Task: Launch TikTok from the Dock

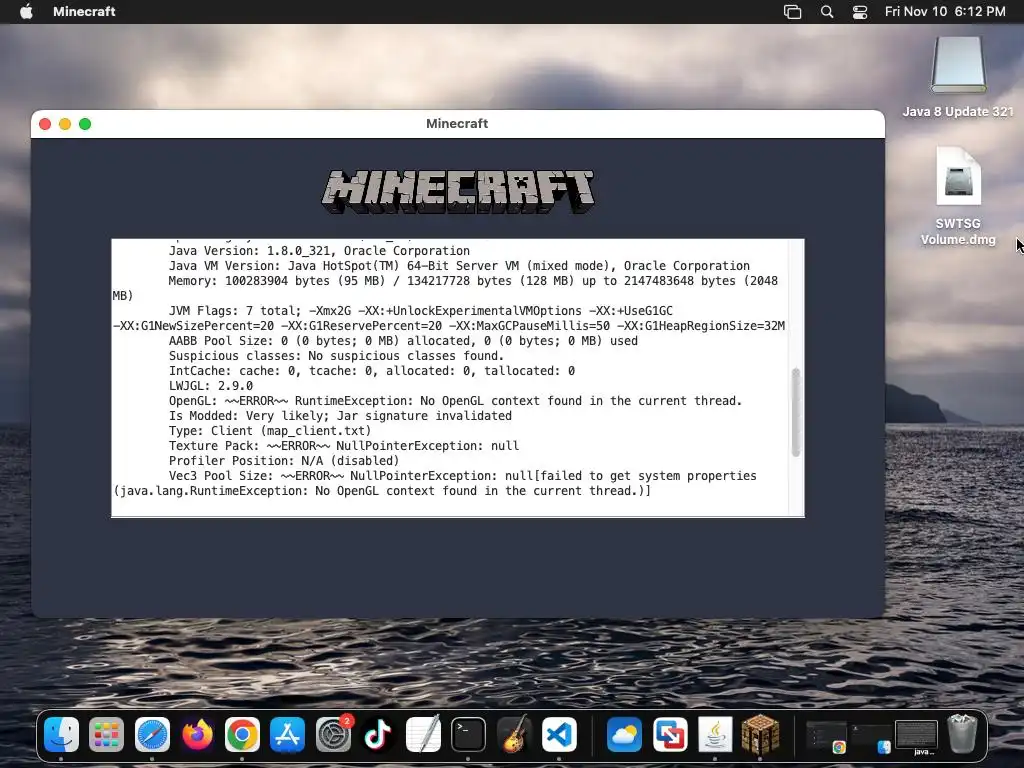Action: [378, 735]
